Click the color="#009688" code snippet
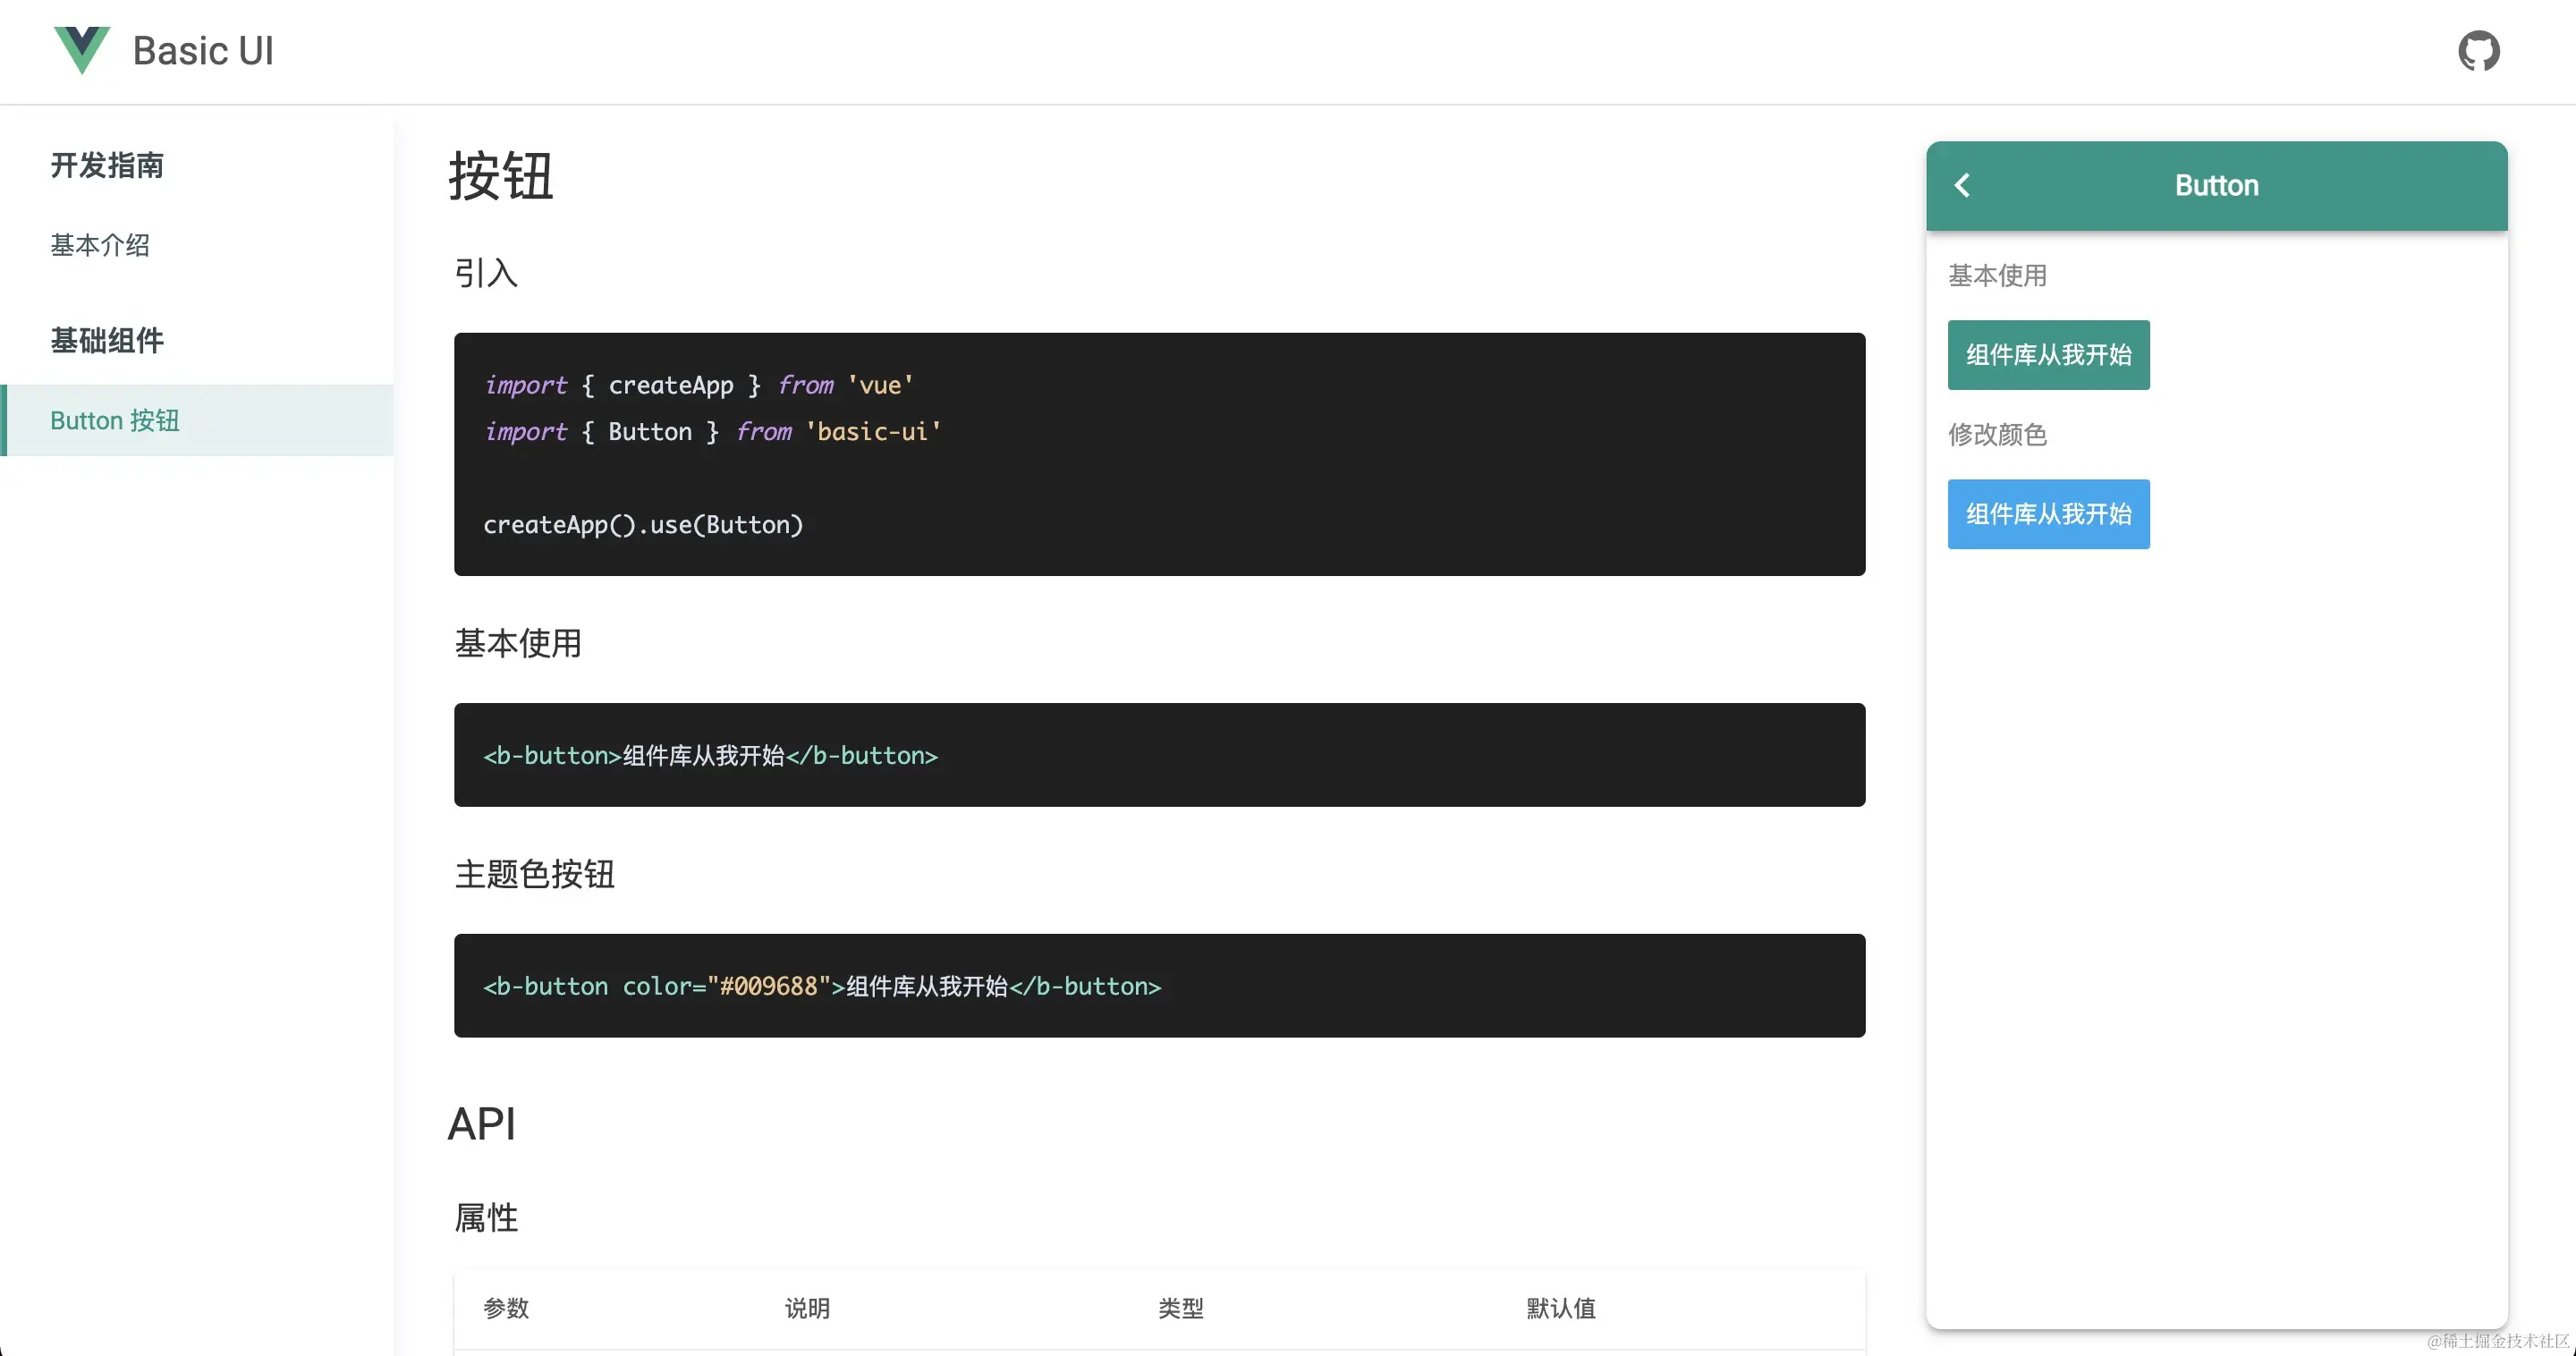The image size is (2576, 1356). [821, 987]
